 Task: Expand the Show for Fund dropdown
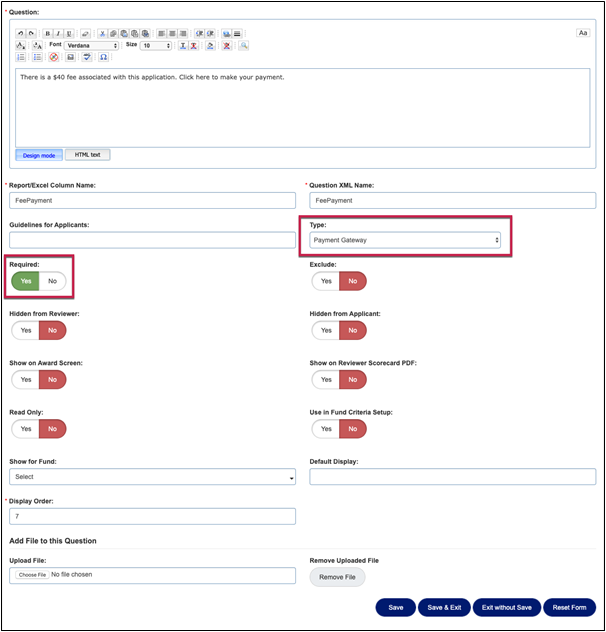pos(153,477)
